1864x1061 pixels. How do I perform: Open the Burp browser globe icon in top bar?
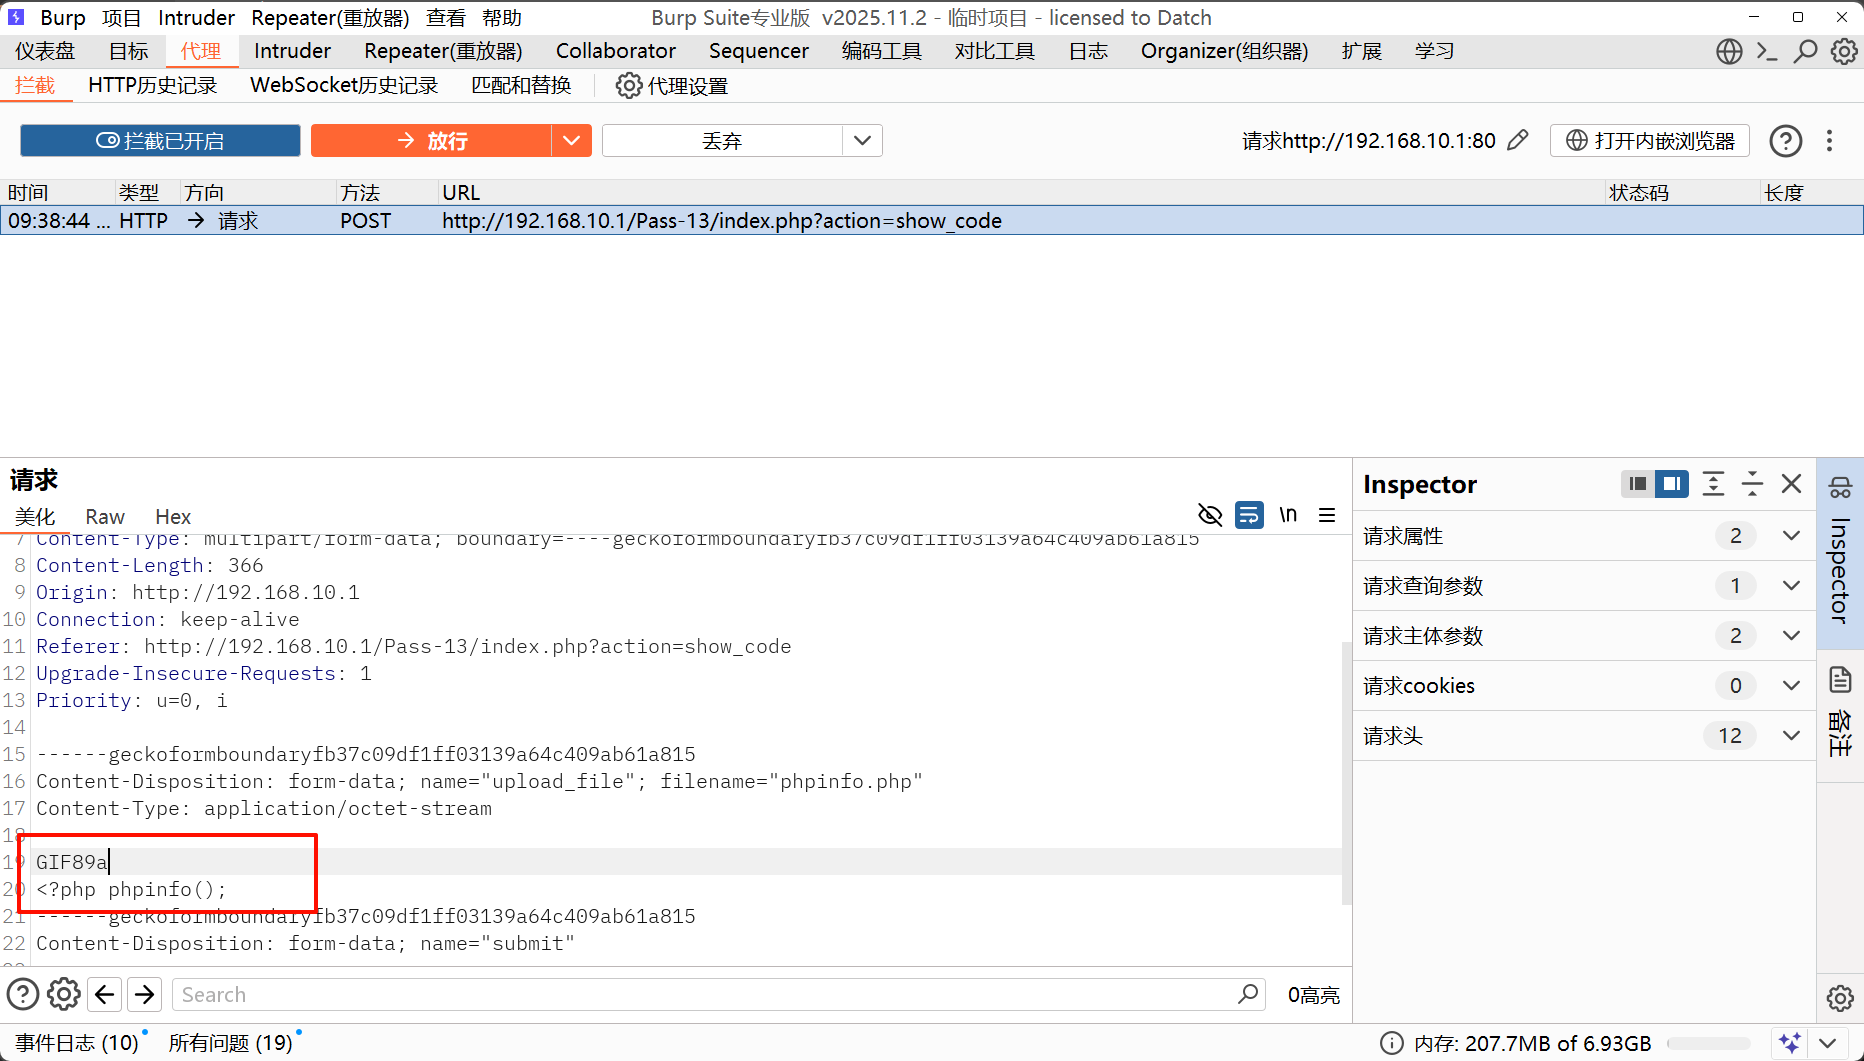[1729, 51]
